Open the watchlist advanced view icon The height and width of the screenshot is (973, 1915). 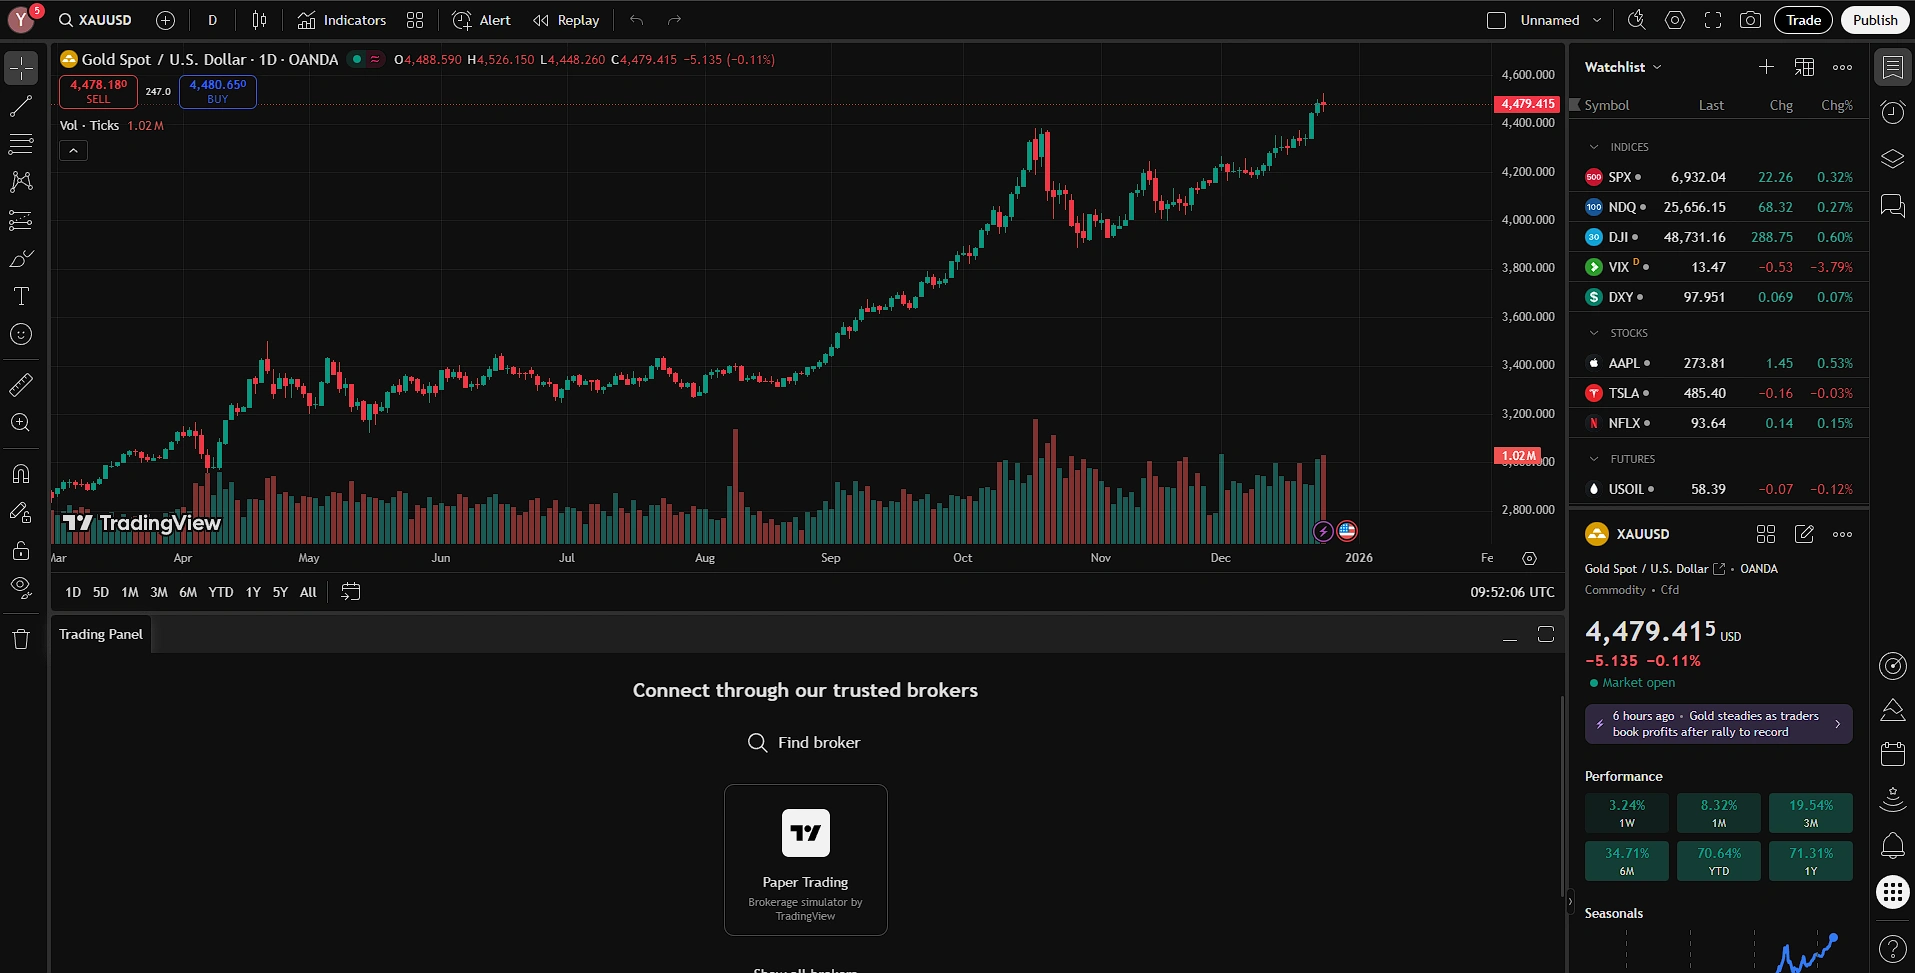1804,67
